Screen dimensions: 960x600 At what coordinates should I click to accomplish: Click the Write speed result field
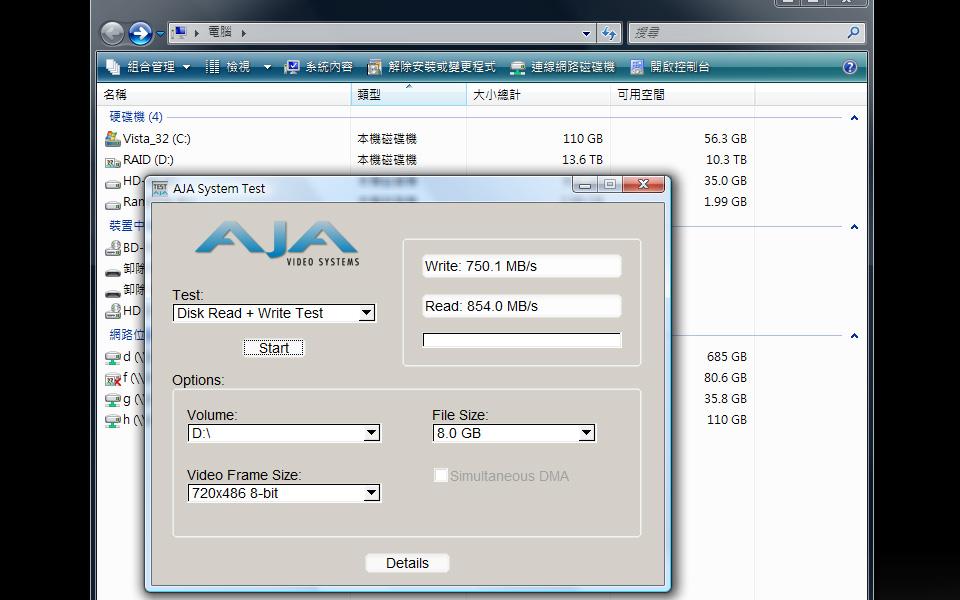click(x=522, y=266)
